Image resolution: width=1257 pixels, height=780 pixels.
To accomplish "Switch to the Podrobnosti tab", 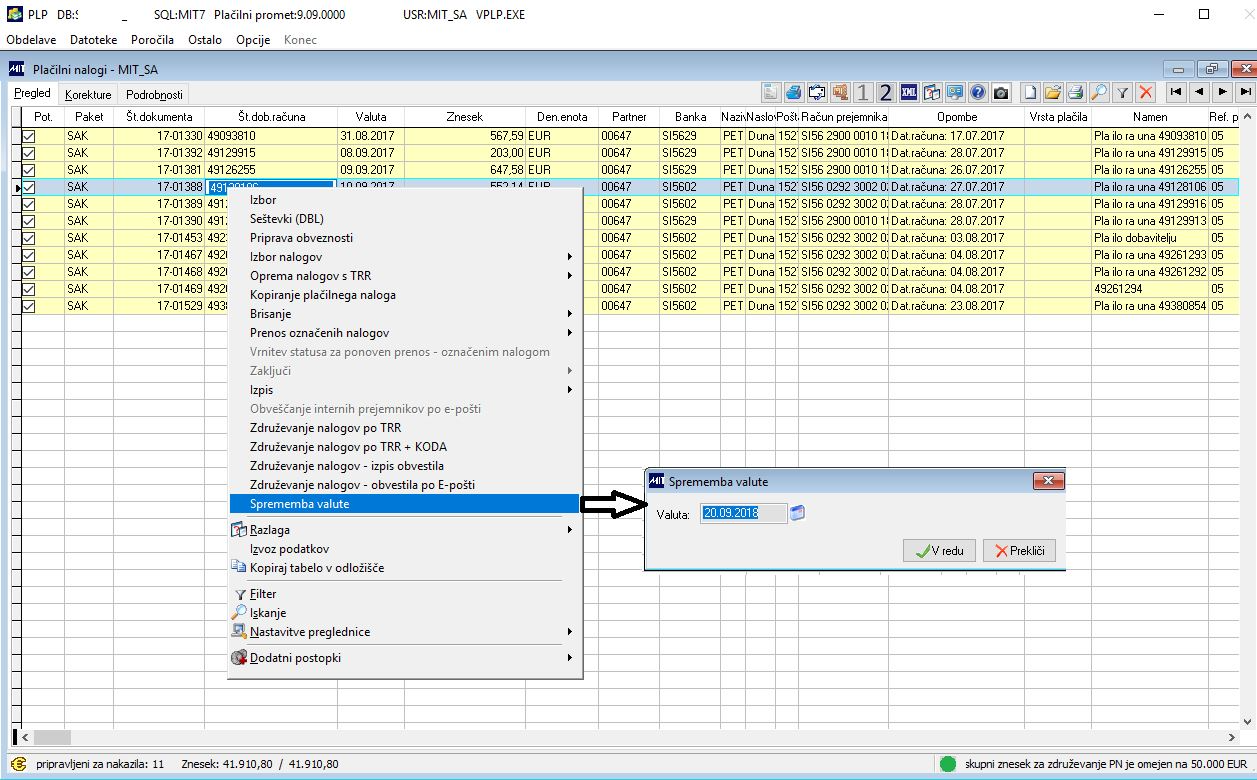I will (154, 95).
